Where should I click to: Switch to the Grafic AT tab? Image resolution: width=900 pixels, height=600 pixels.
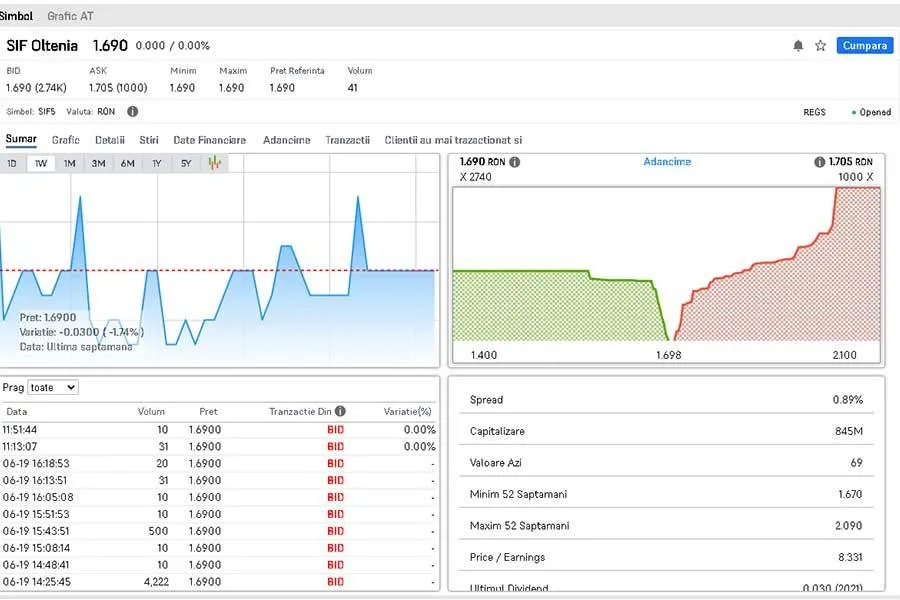70,16
